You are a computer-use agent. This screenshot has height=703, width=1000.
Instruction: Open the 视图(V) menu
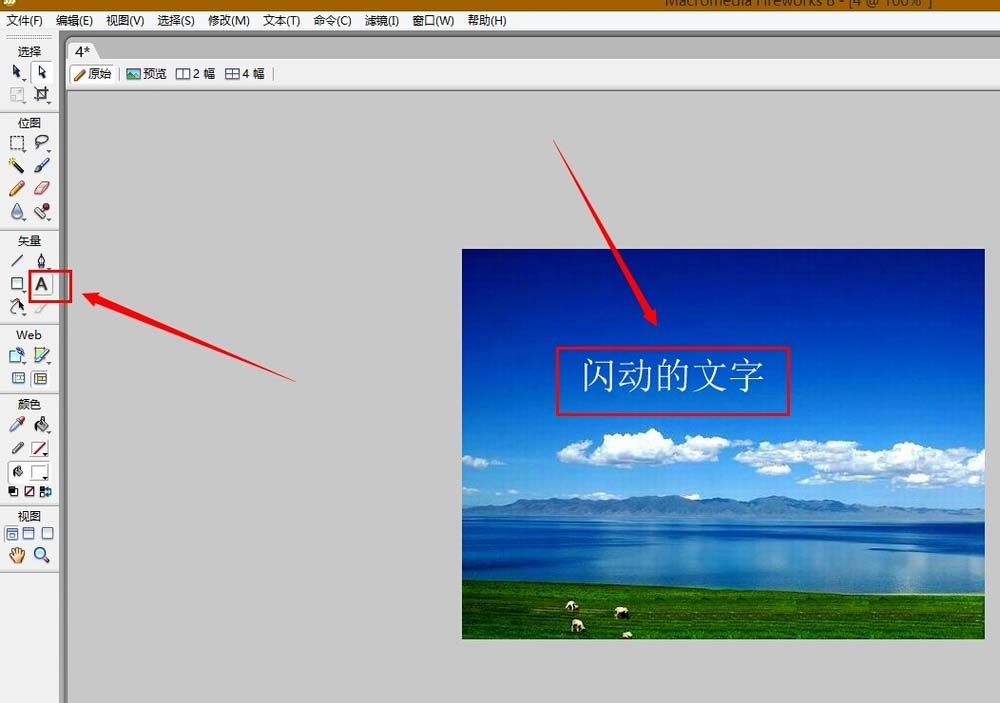coord(125,20)
